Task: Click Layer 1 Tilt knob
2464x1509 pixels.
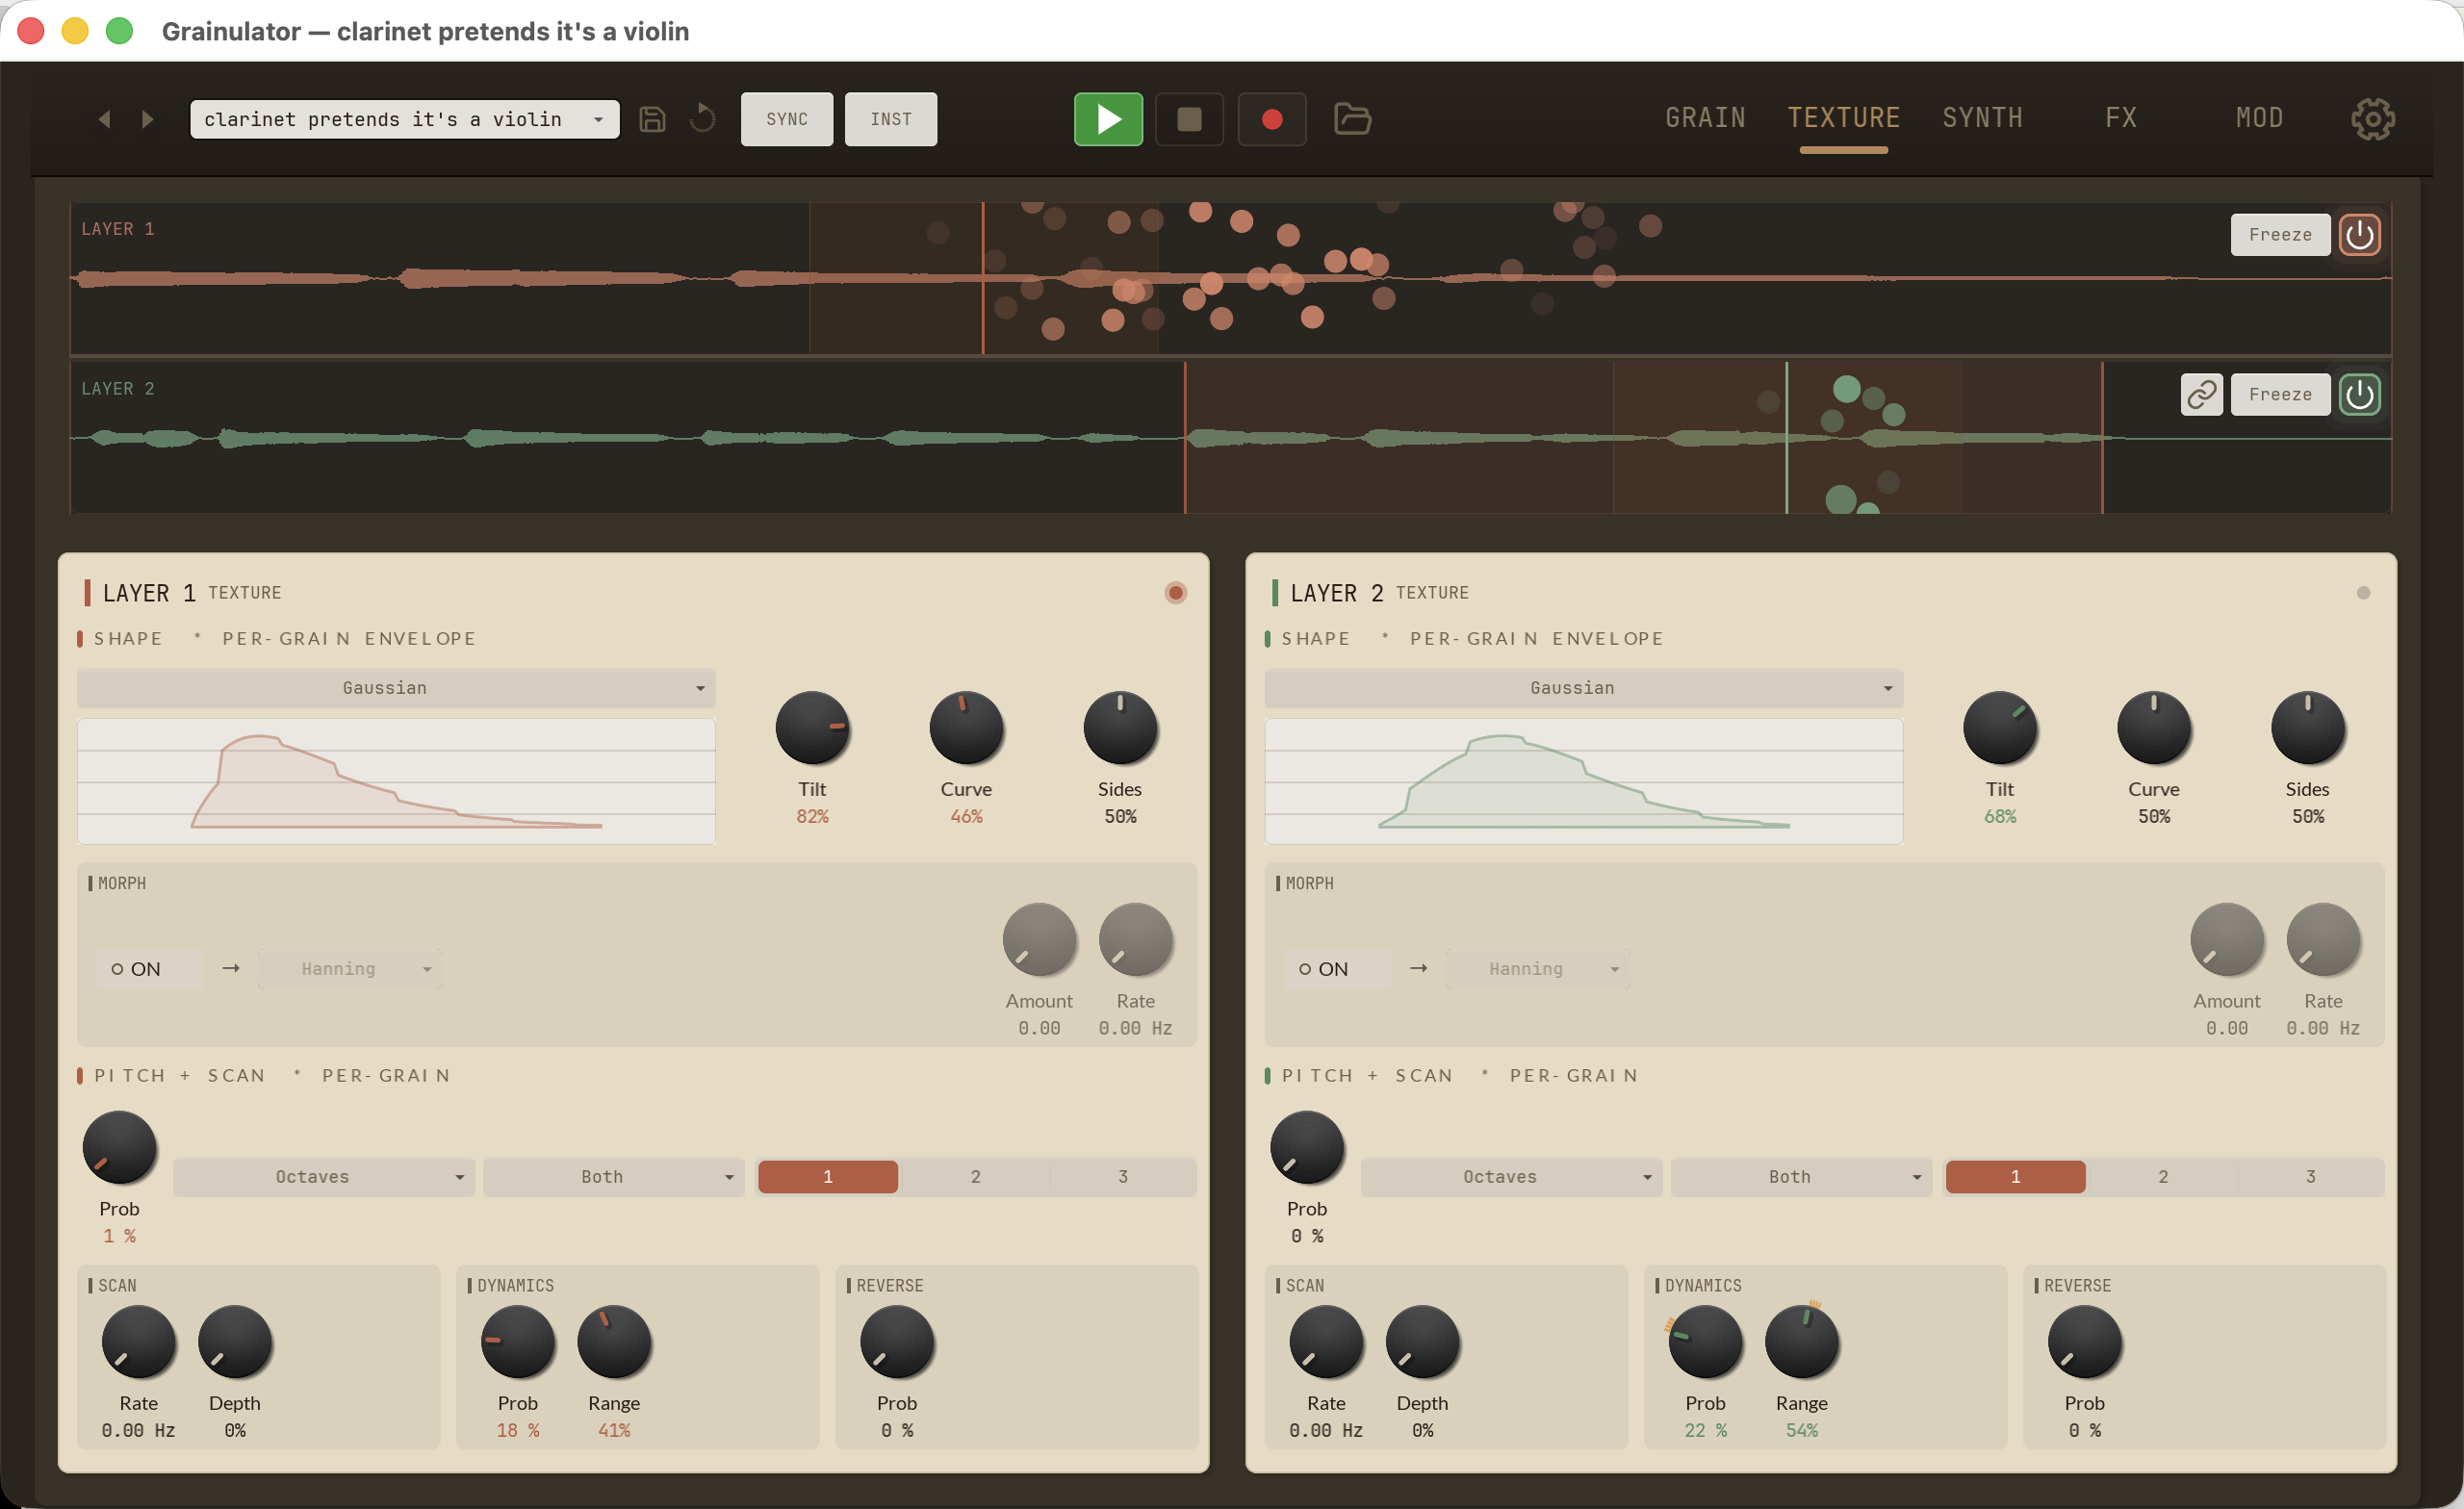Action: [812, 728]
